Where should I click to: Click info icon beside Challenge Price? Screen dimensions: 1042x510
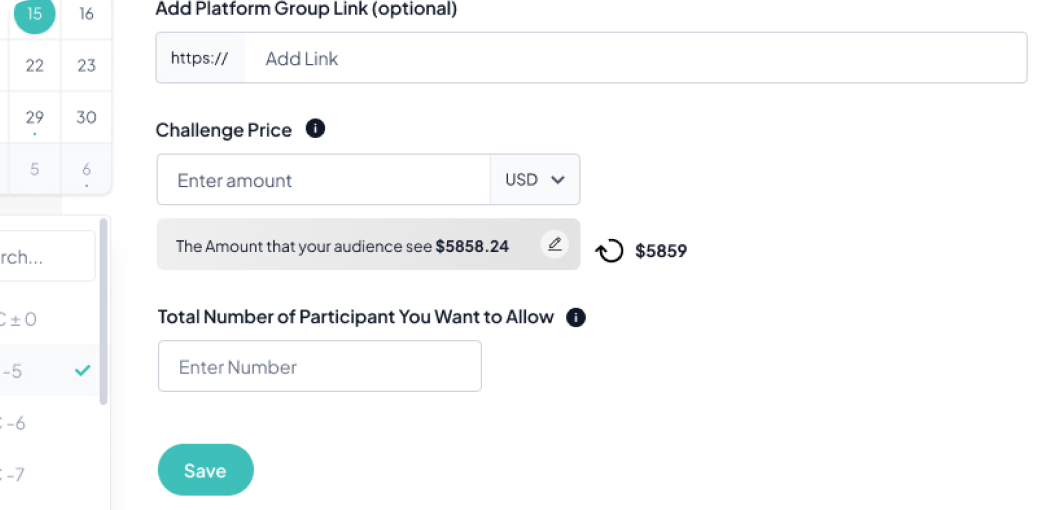[x=315, y=129]
